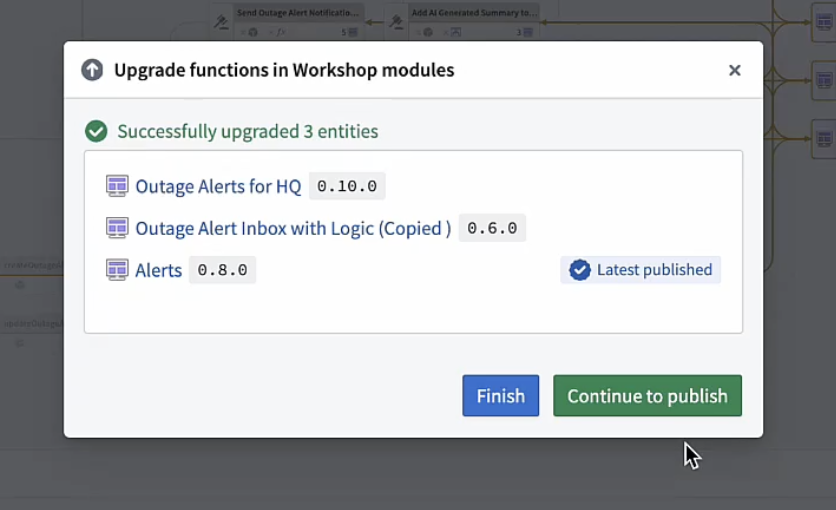Click the upgrade arrow icon in dialog title
Image resolution: width=836 pixels, height=510 pixels.
tap(92, 70)
